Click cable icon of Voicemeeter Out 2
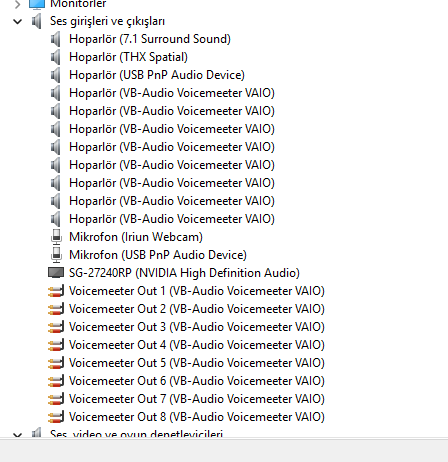Screen dimensions: 448x462 [x=56, y=309]
